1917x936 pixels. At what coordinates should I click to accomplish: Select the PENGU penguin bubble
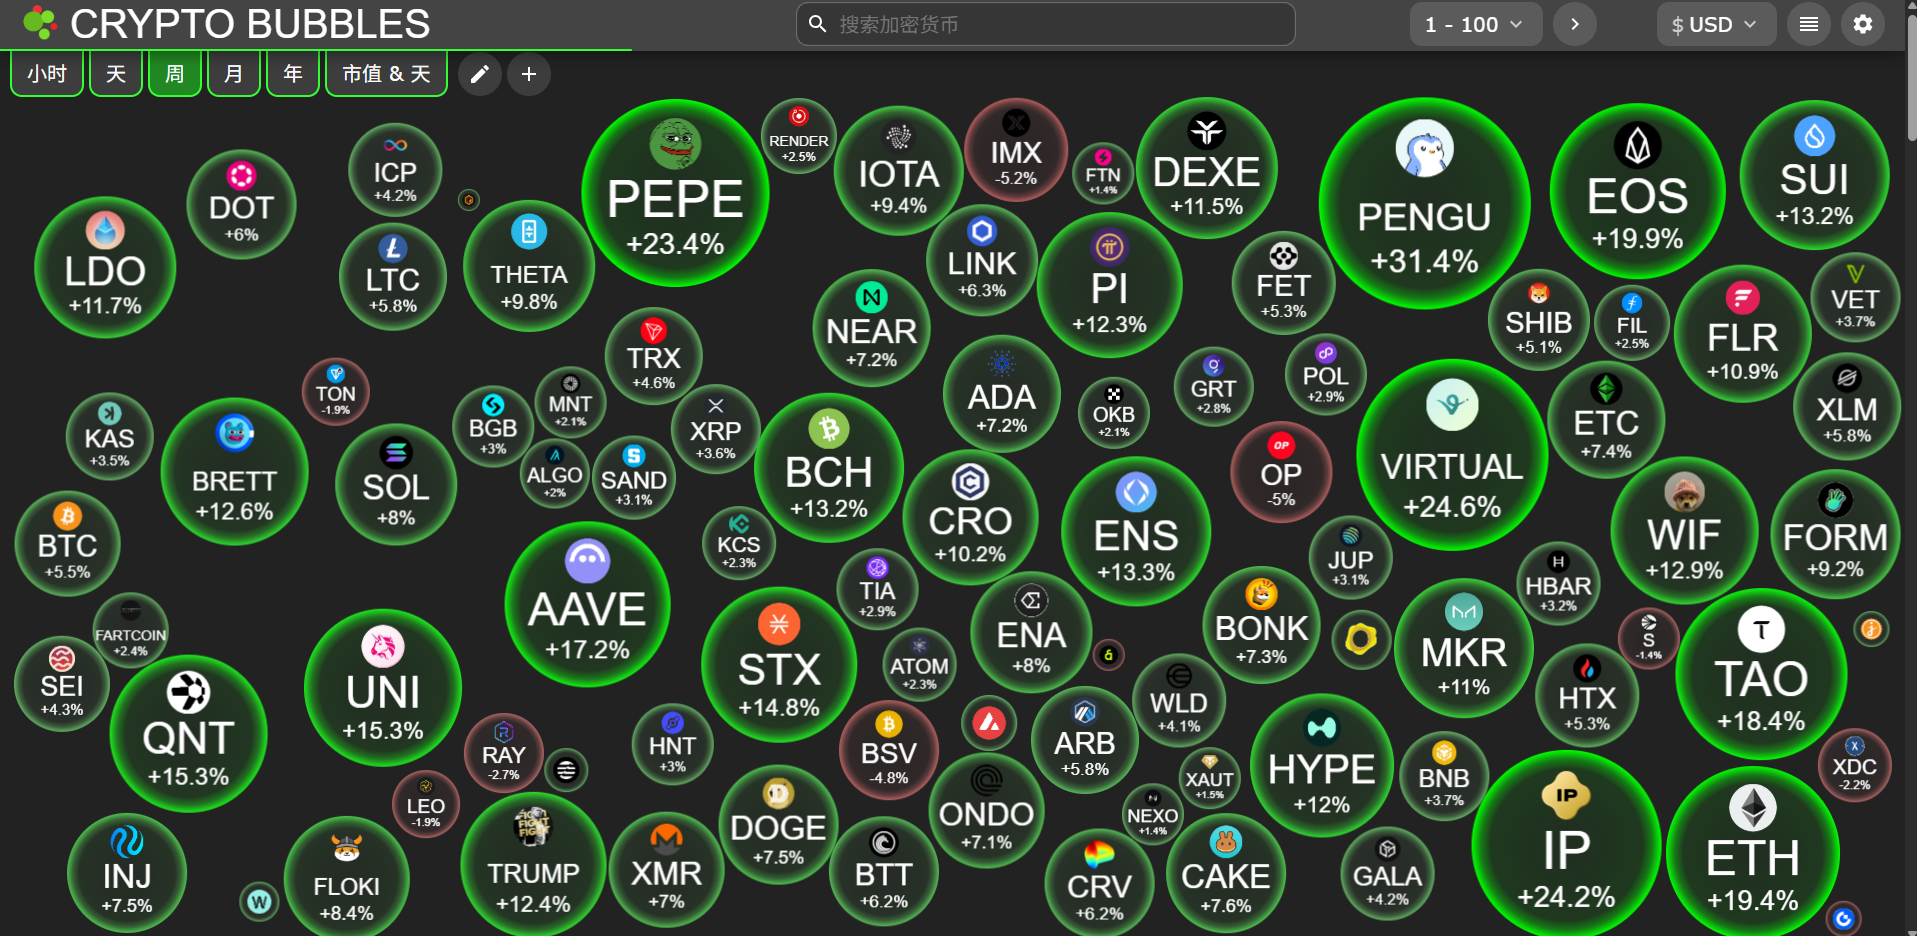click(1424, 203)
